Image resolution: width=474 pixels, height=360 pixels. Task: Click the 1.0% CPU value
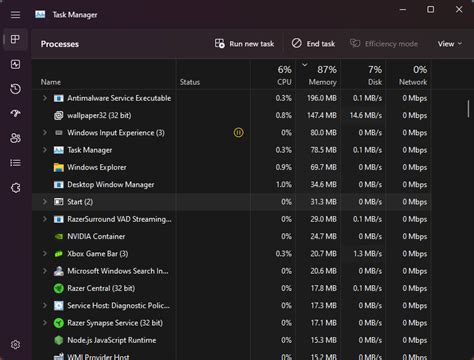click(x=284, y=185)
